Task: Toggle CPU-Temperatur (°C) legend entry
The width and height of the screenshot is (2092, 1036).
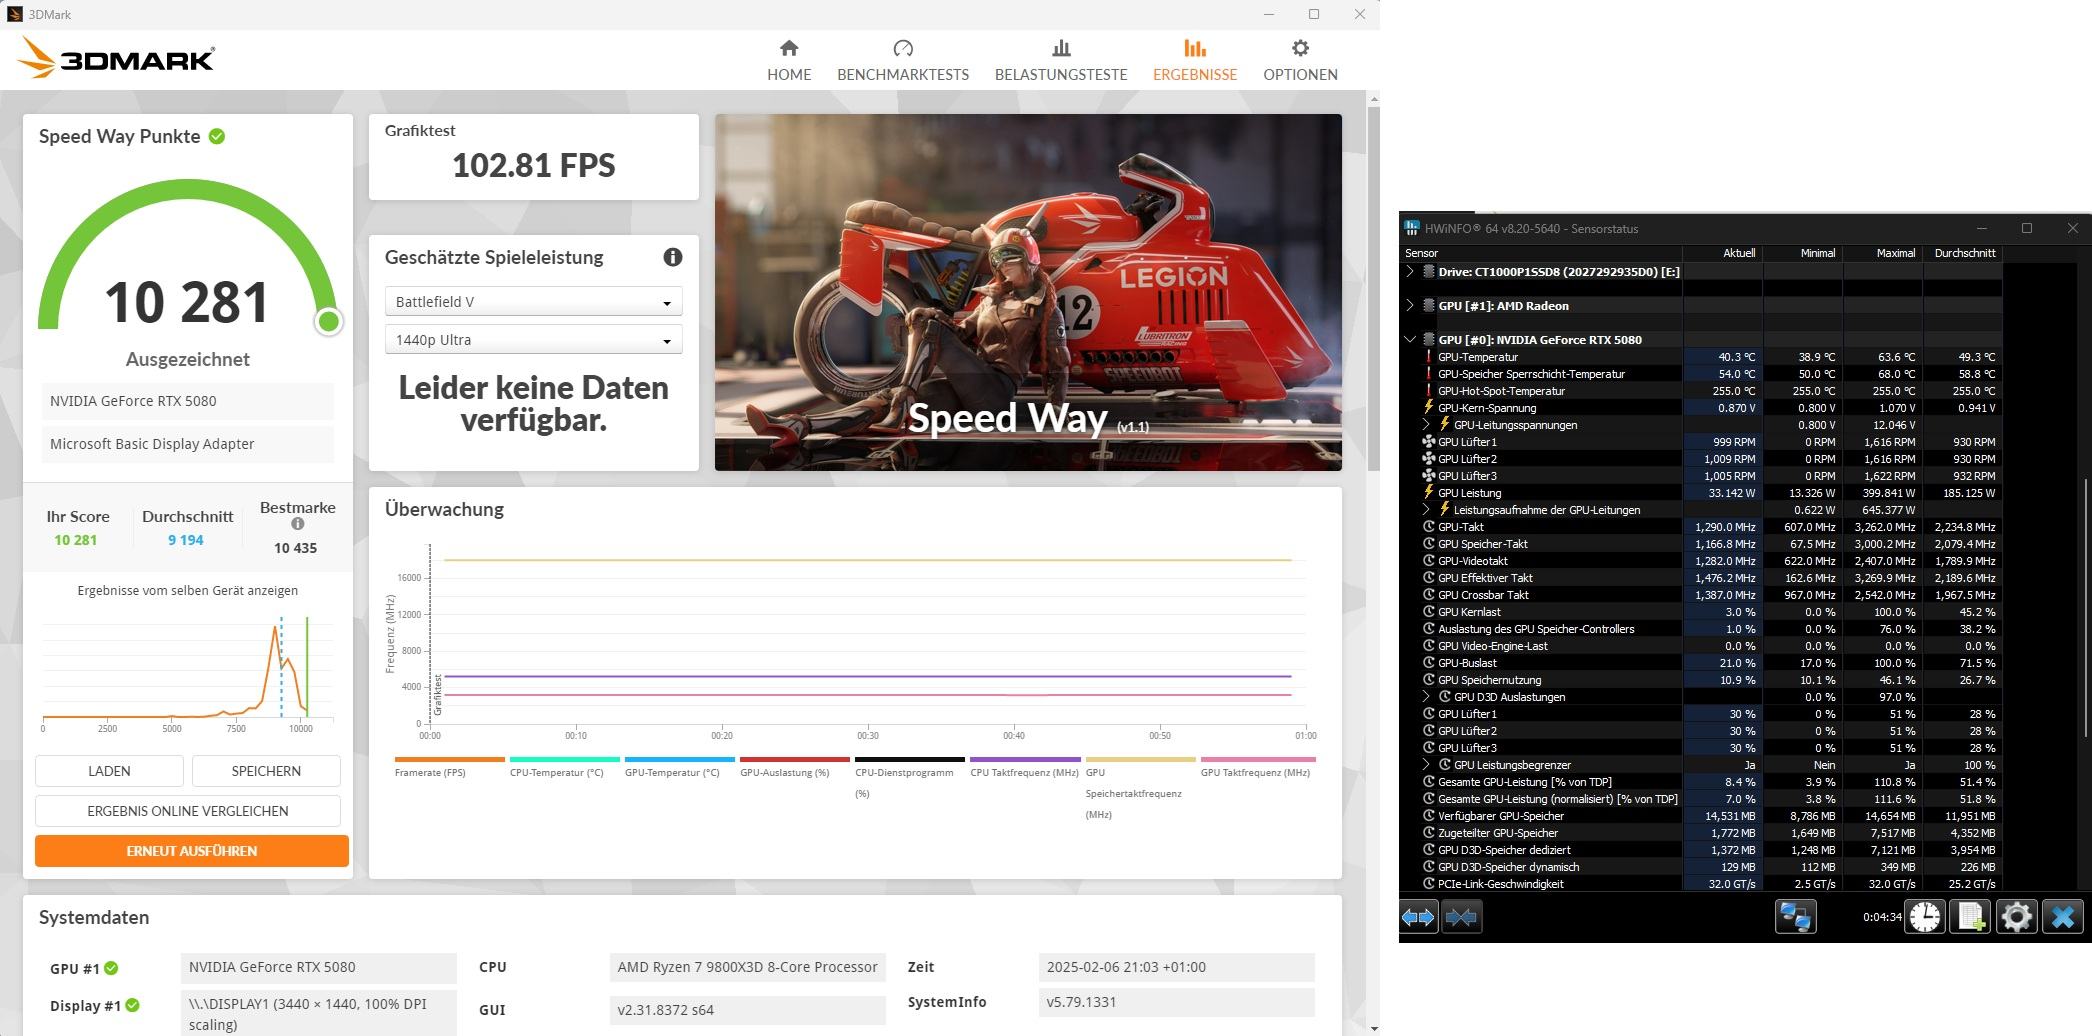Action: click(565, 768)
